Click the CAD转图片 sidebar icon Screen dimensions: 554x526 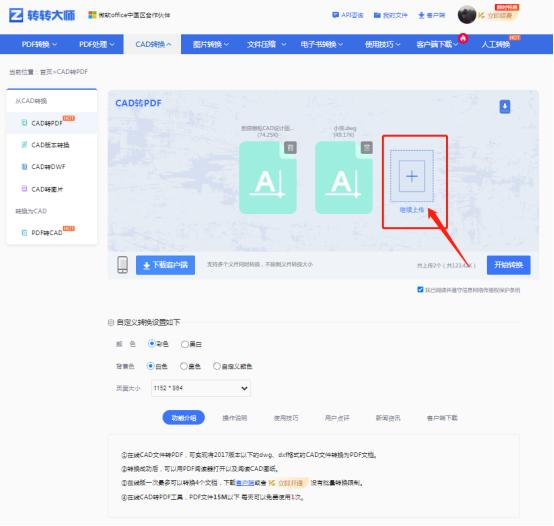click(24, 189)
